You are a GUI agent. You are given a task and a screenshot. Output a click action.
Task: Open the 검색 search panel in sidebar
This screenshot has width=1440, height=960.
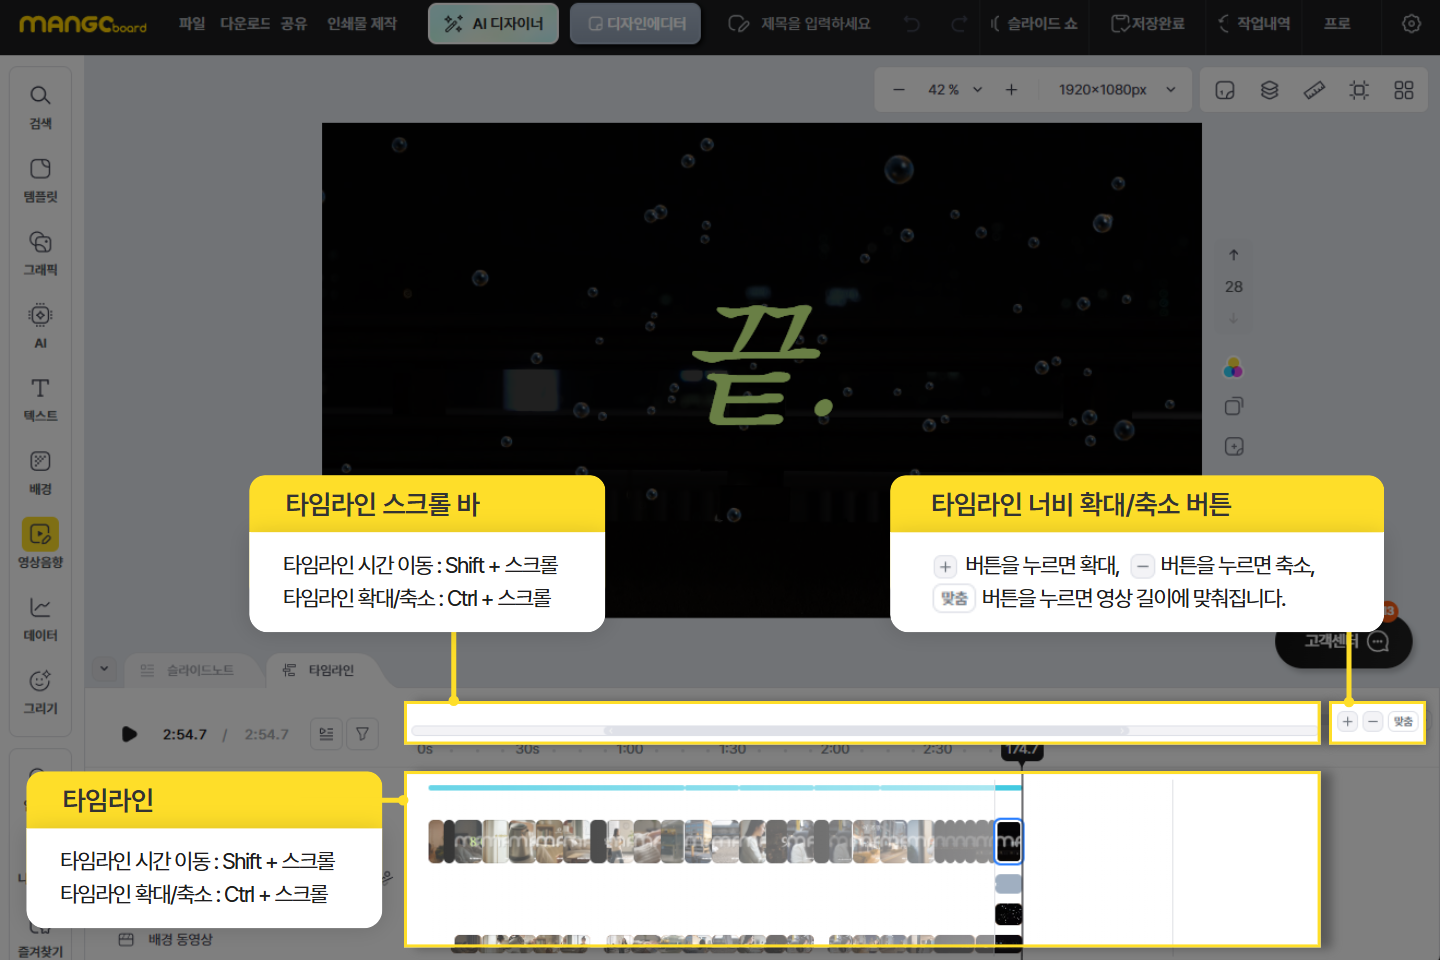click(40, 106)
